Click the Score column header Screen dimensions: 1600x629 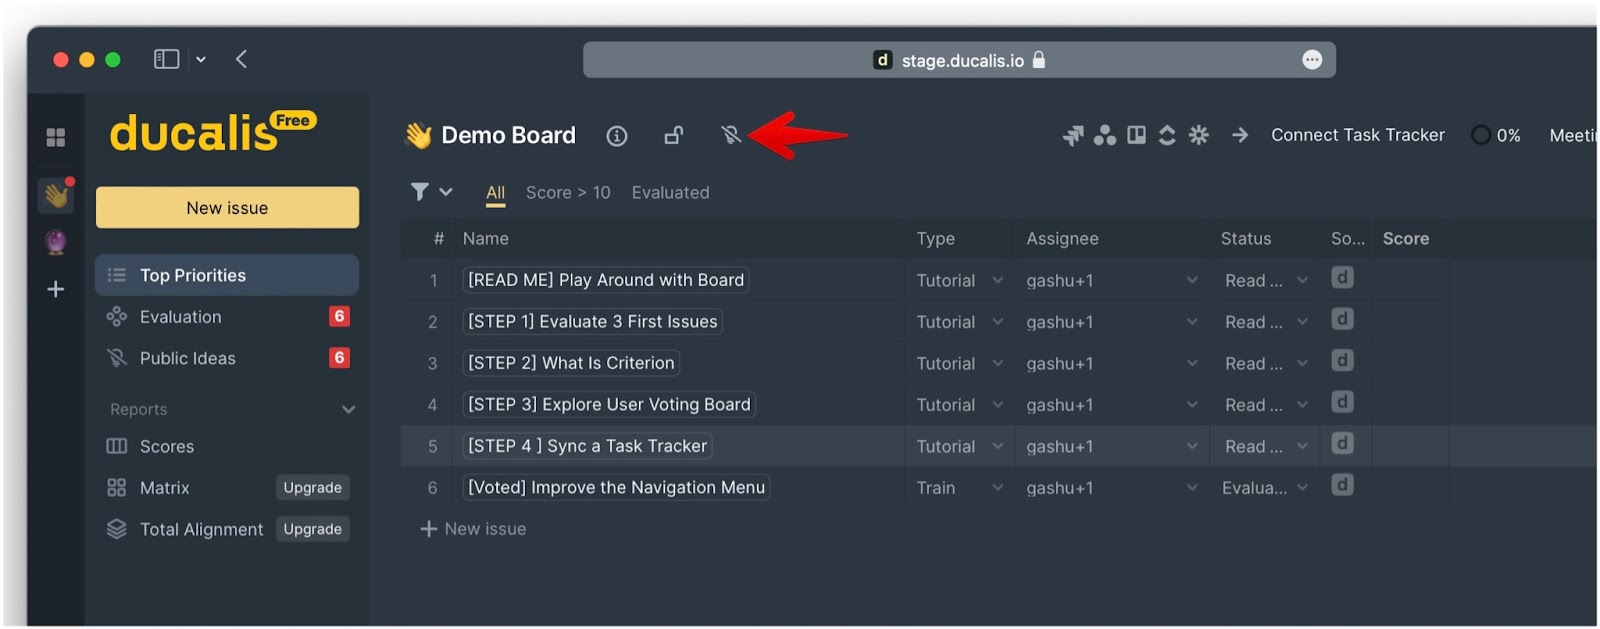[1405, 239]
